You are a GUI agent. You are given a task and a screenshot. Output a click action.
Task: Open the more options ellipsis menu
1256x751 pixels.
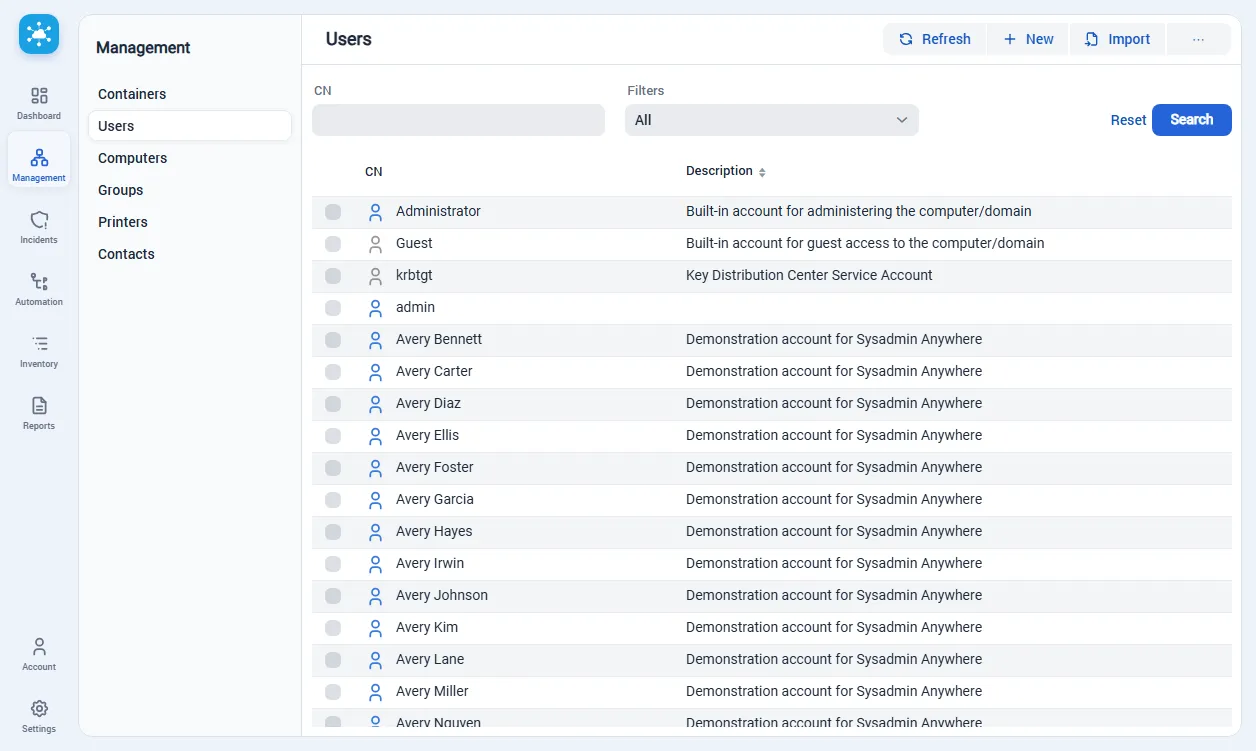[x=1198, y=39]
